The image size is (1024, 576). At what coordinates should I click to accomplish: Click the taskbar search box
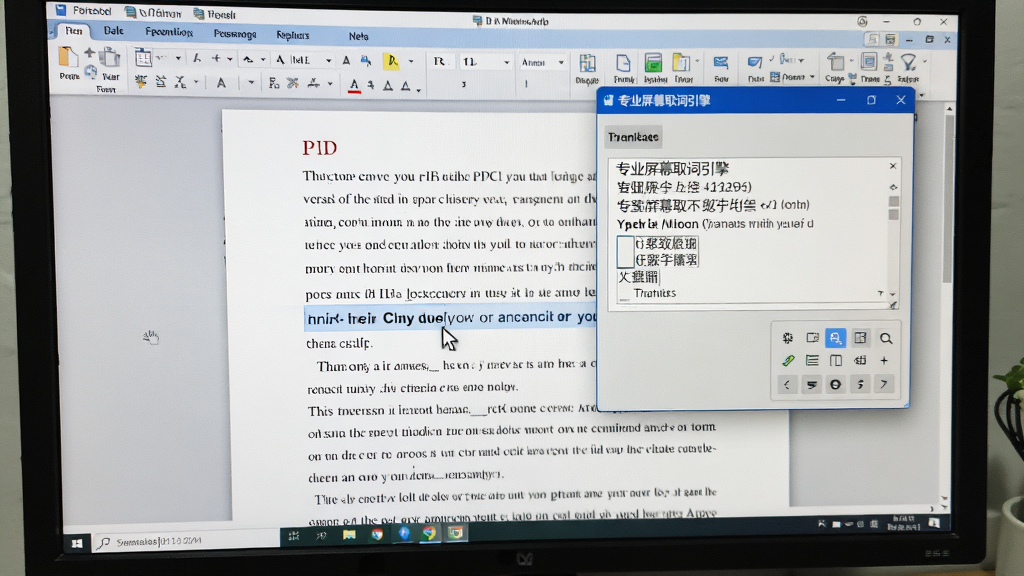point(185,541)
